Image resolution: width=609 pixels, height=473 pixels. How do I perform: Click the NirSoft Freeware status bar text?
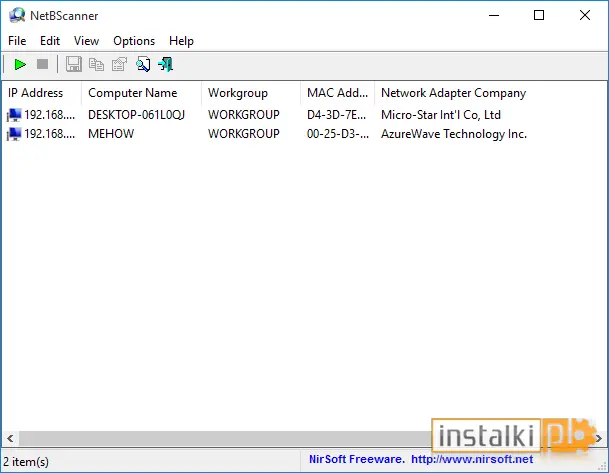click(x=357, y=459)
